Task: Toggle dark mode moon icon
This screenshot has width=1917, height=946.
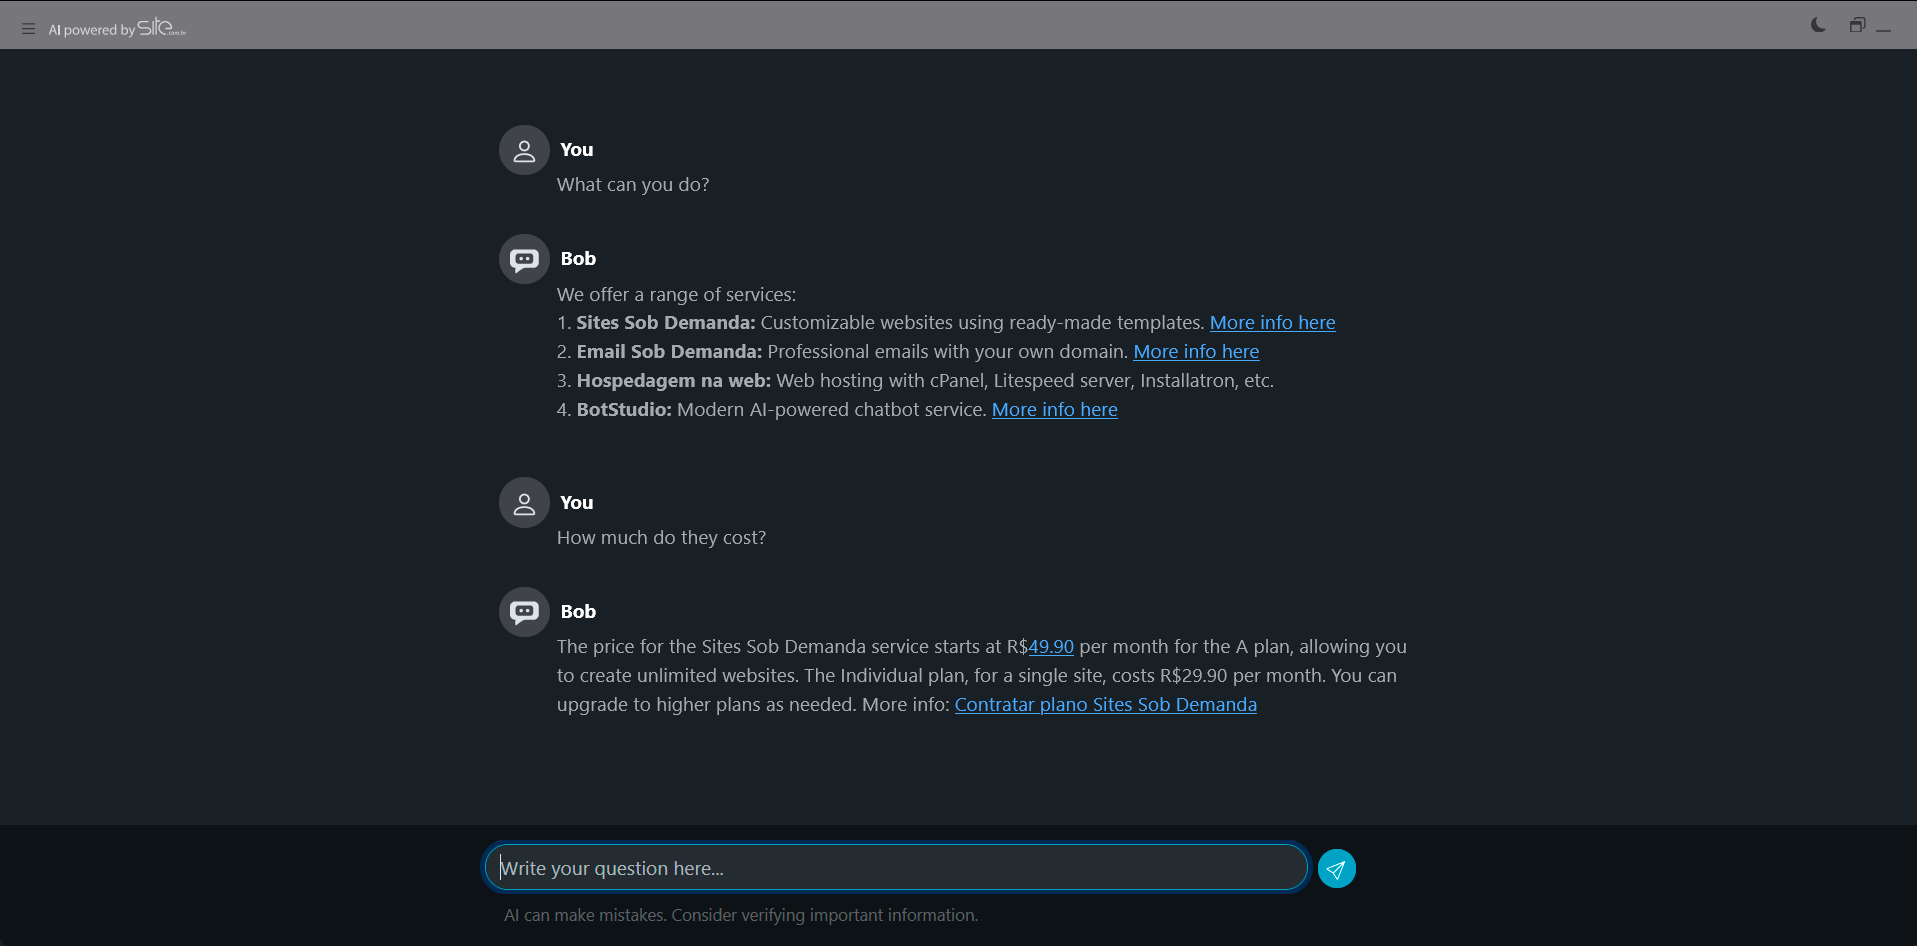Action: (1818, 25)
